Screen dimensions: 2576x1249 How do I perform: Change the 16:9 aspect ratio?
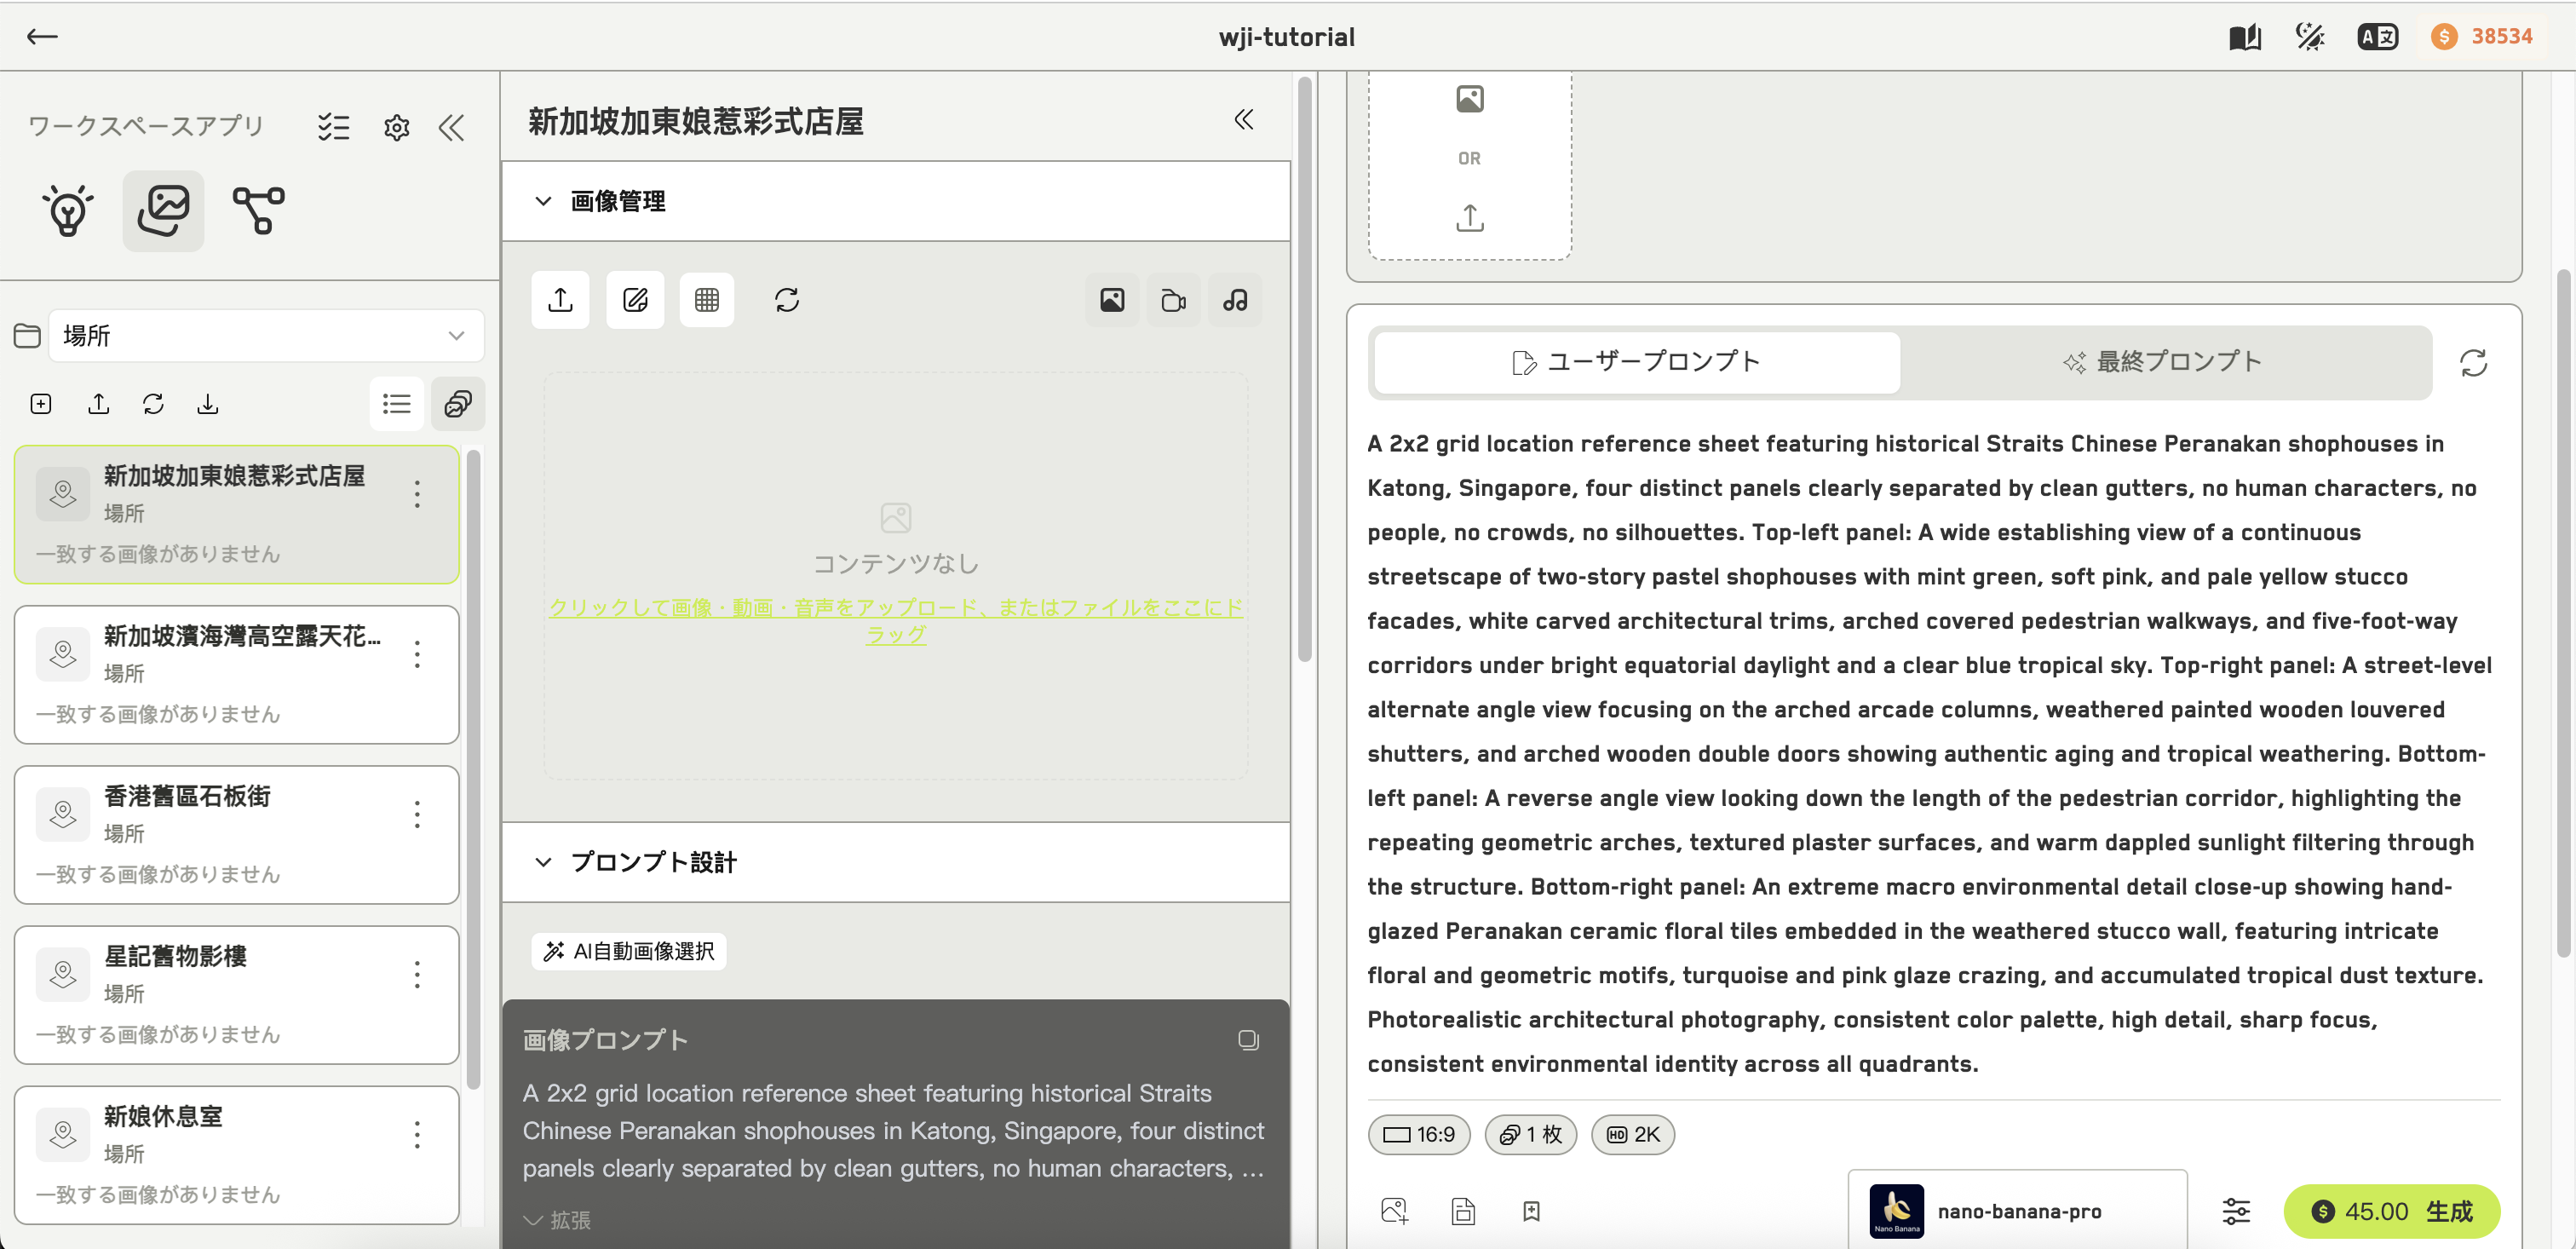coord(1419,1134)
